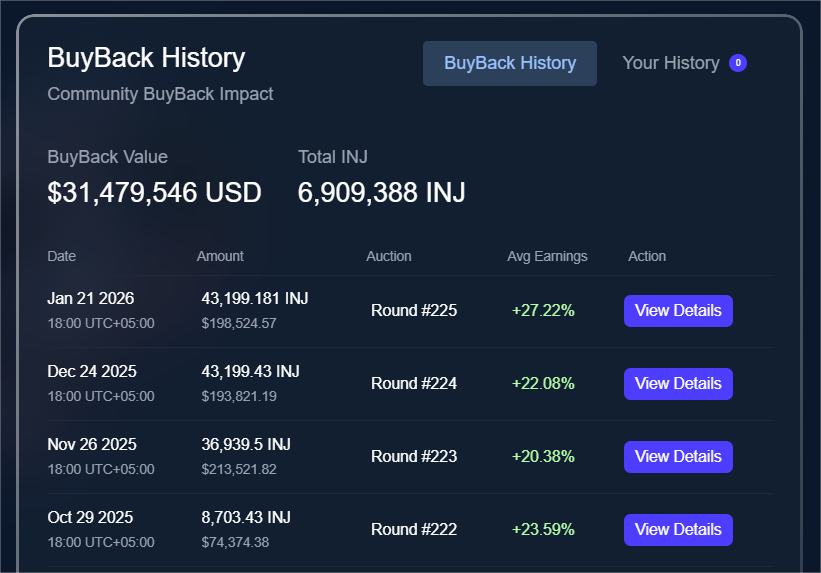This screenshot has width=821, height=573.
Task: Click the Auction column header
Action: coord(389,256)
